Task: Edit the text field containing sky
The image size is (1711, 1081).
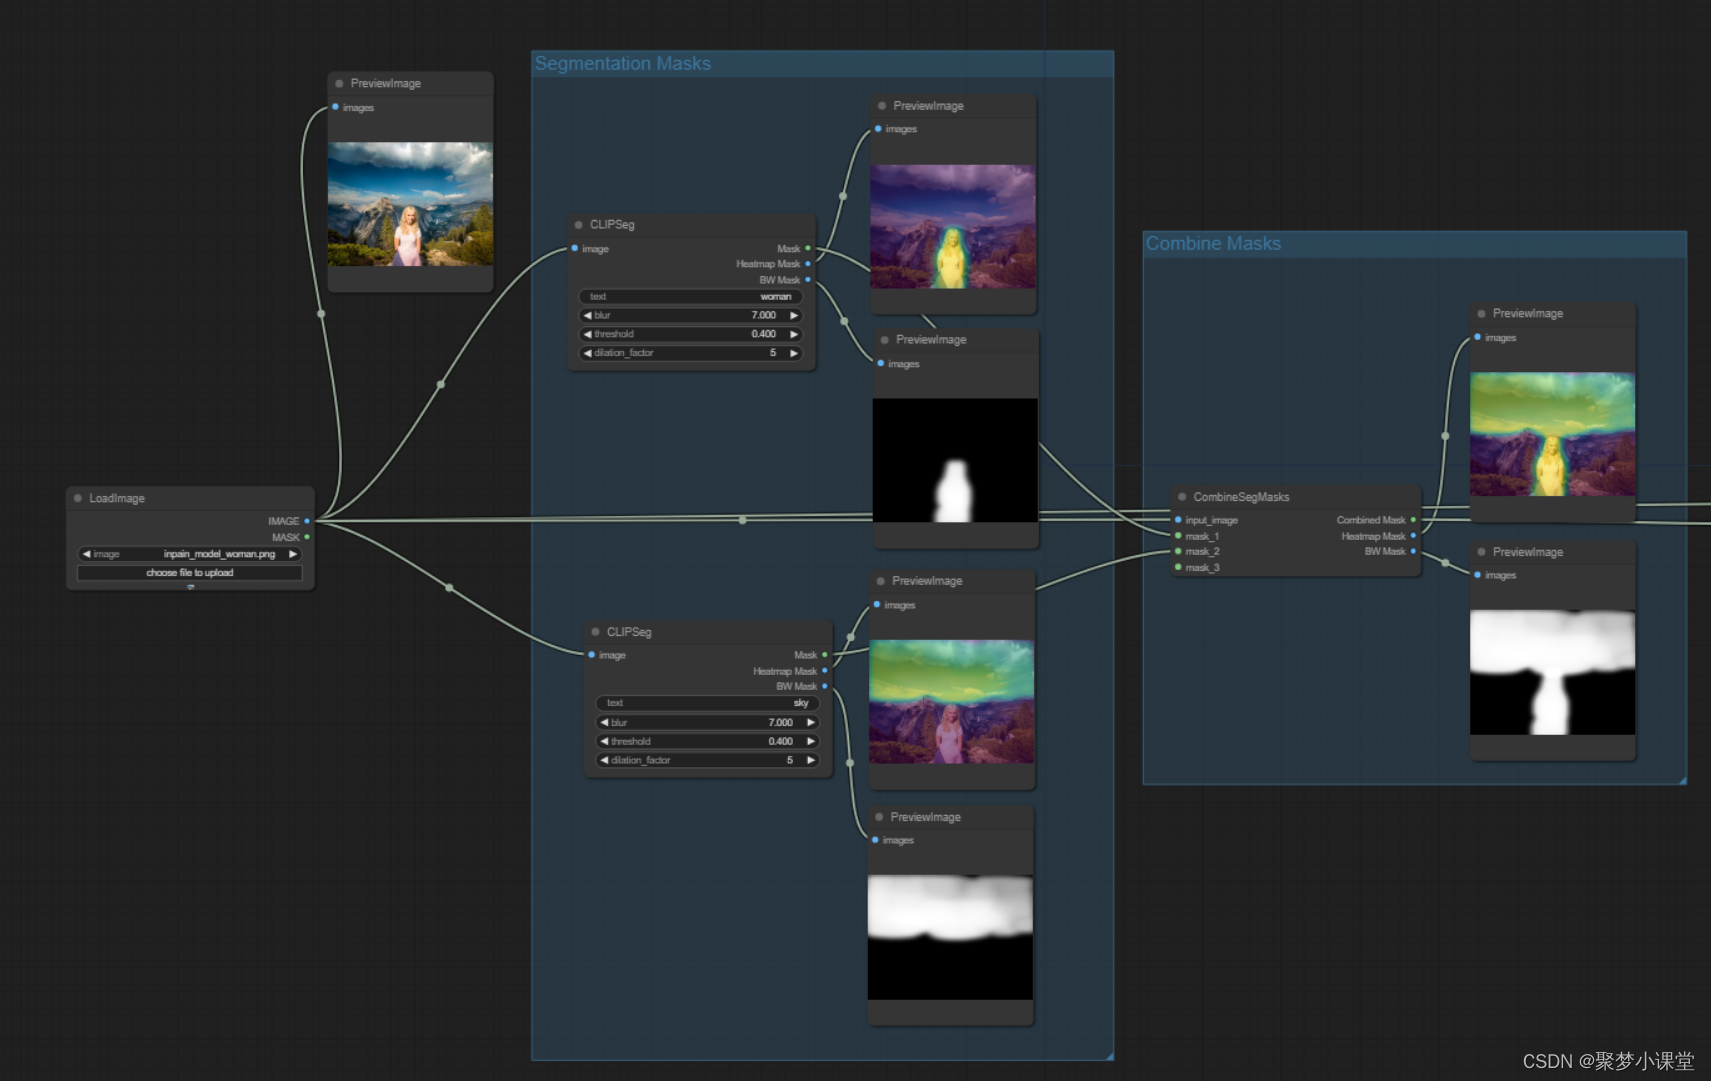Action: tap(708, 703)
